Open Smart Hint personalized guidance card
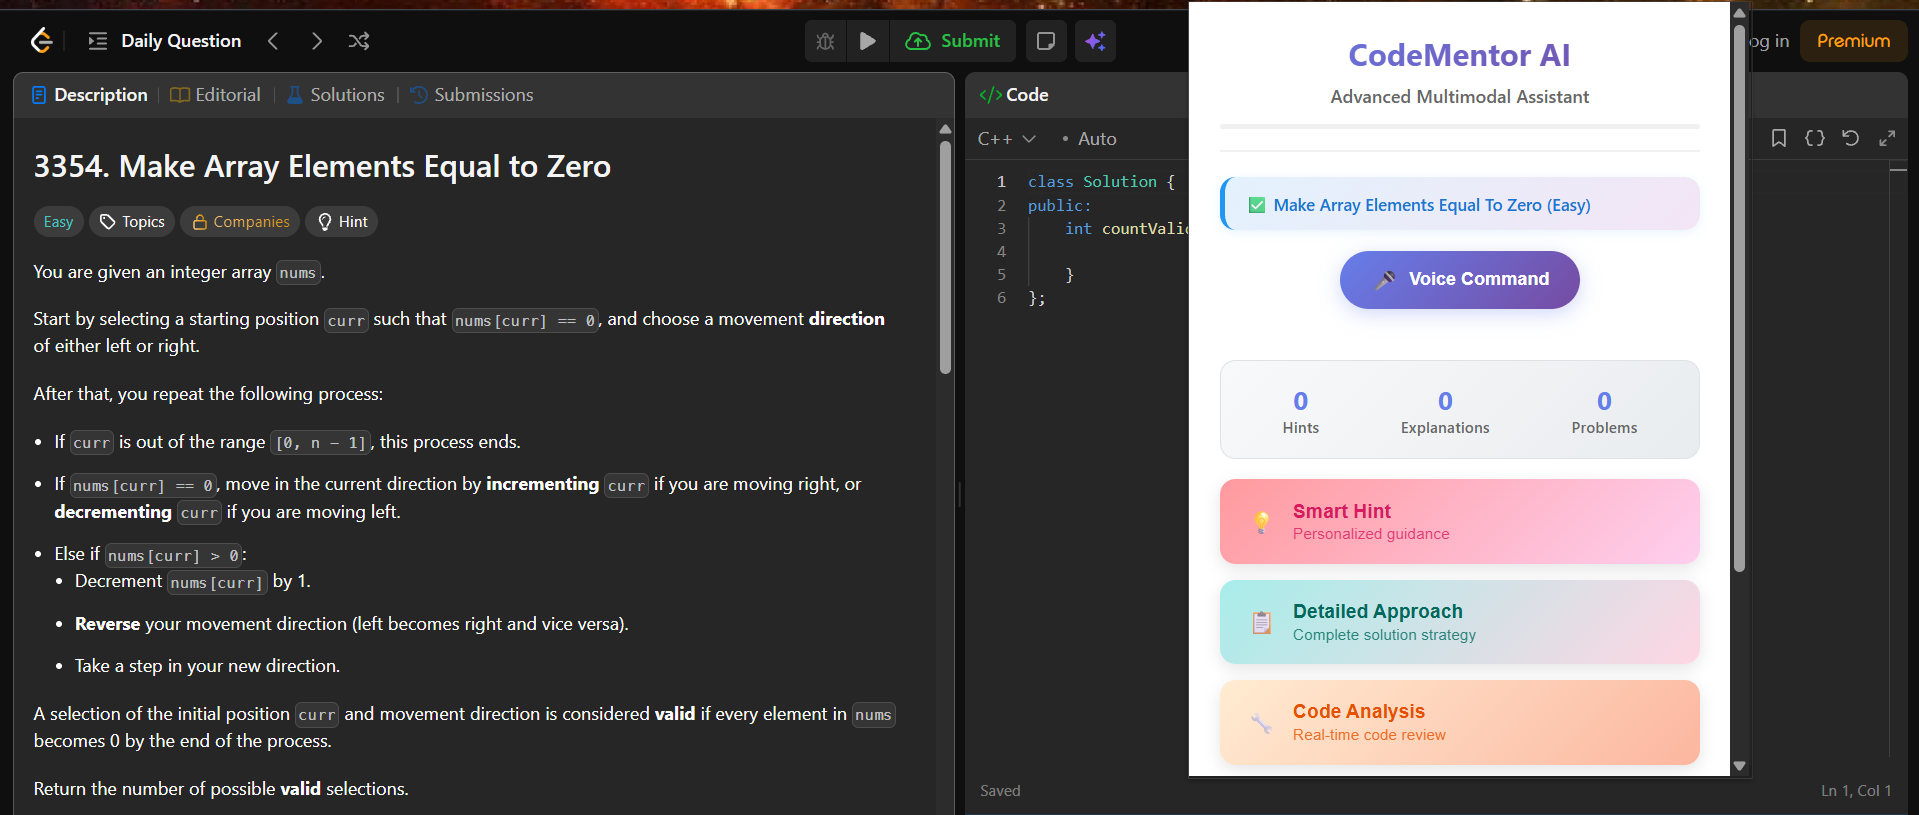Viewport: 1919px width, 815px height. [x=1460, y=521]
